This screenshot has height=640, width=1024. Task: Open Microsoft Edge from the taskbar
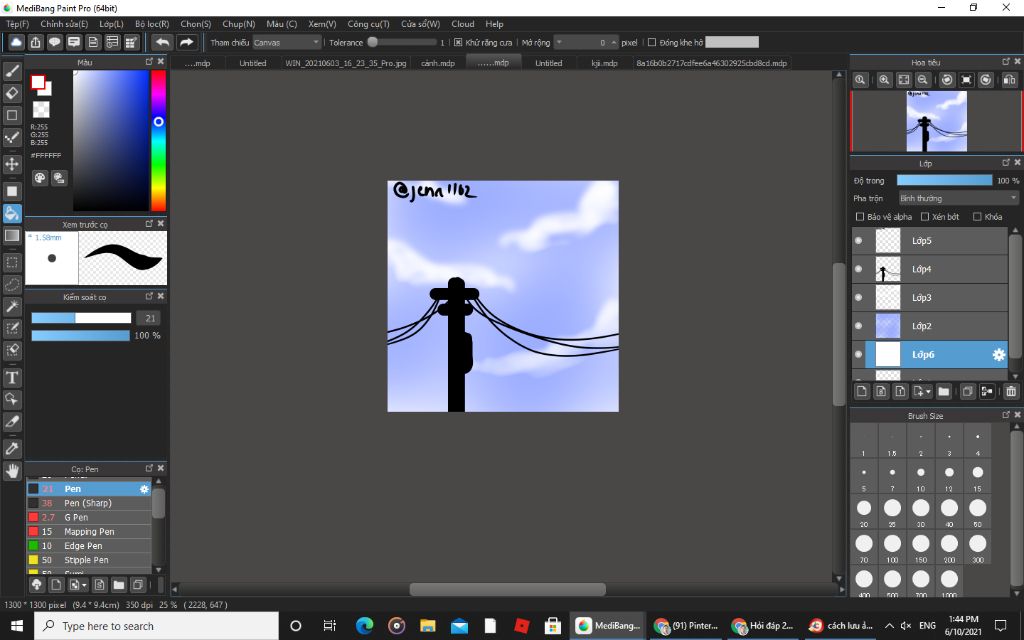tap(364, 626)
